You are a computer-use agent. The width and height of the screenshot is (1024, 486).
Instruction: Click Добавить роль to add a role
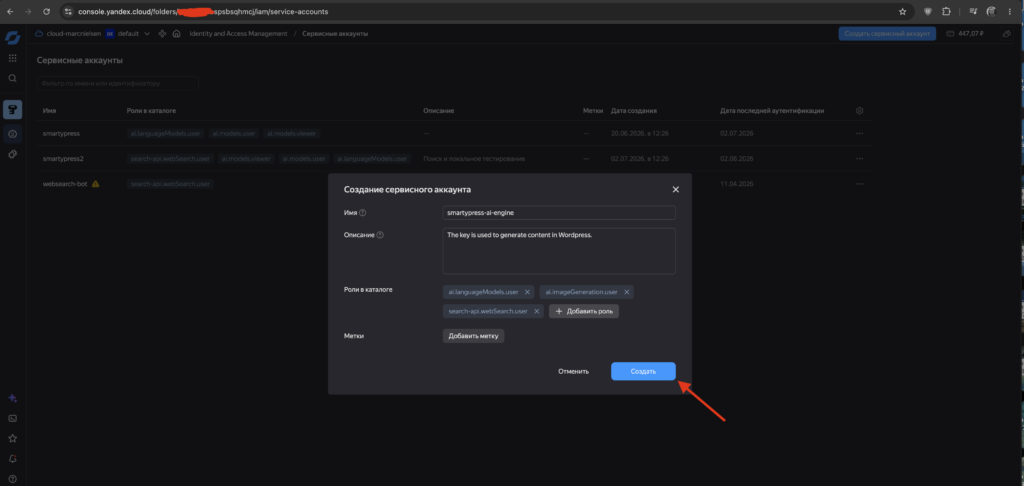click(x=584, y=312)
